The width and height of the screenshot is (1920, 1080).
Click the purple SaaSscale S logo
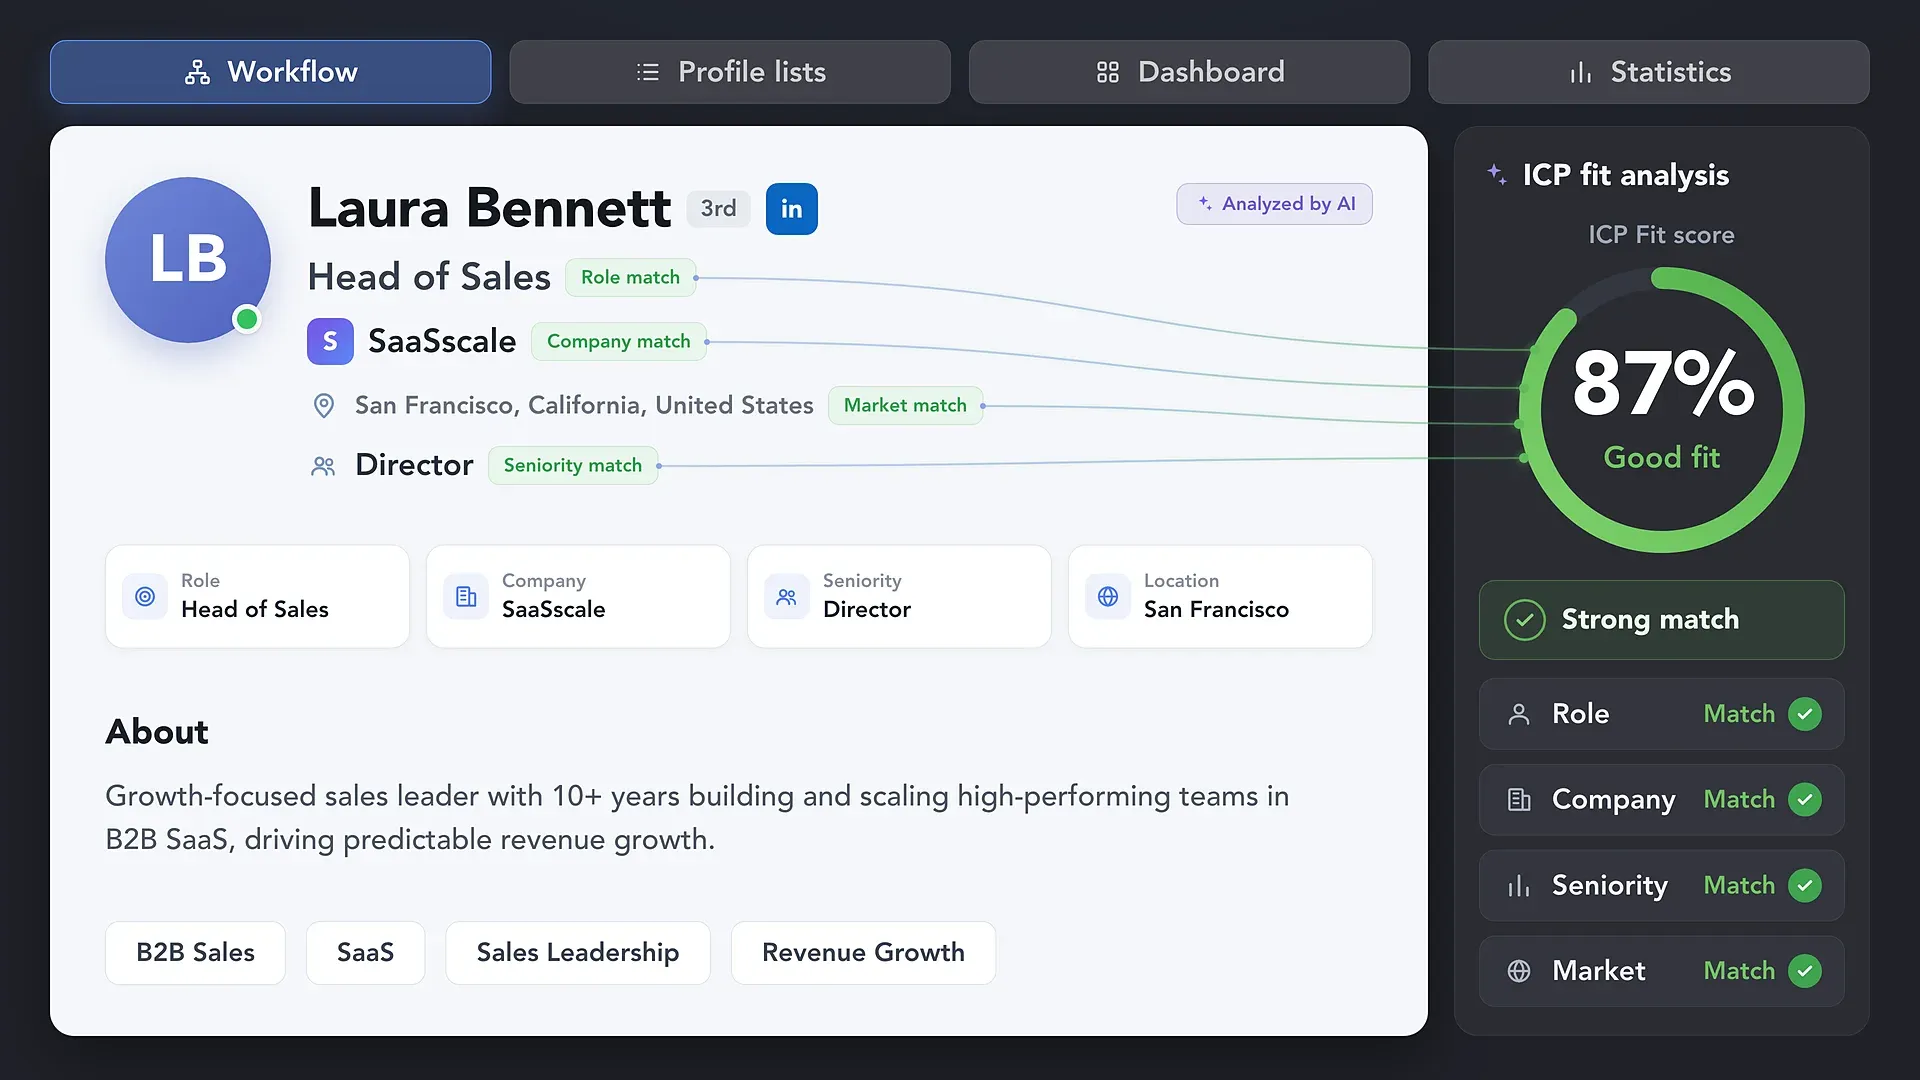(330, 341)
